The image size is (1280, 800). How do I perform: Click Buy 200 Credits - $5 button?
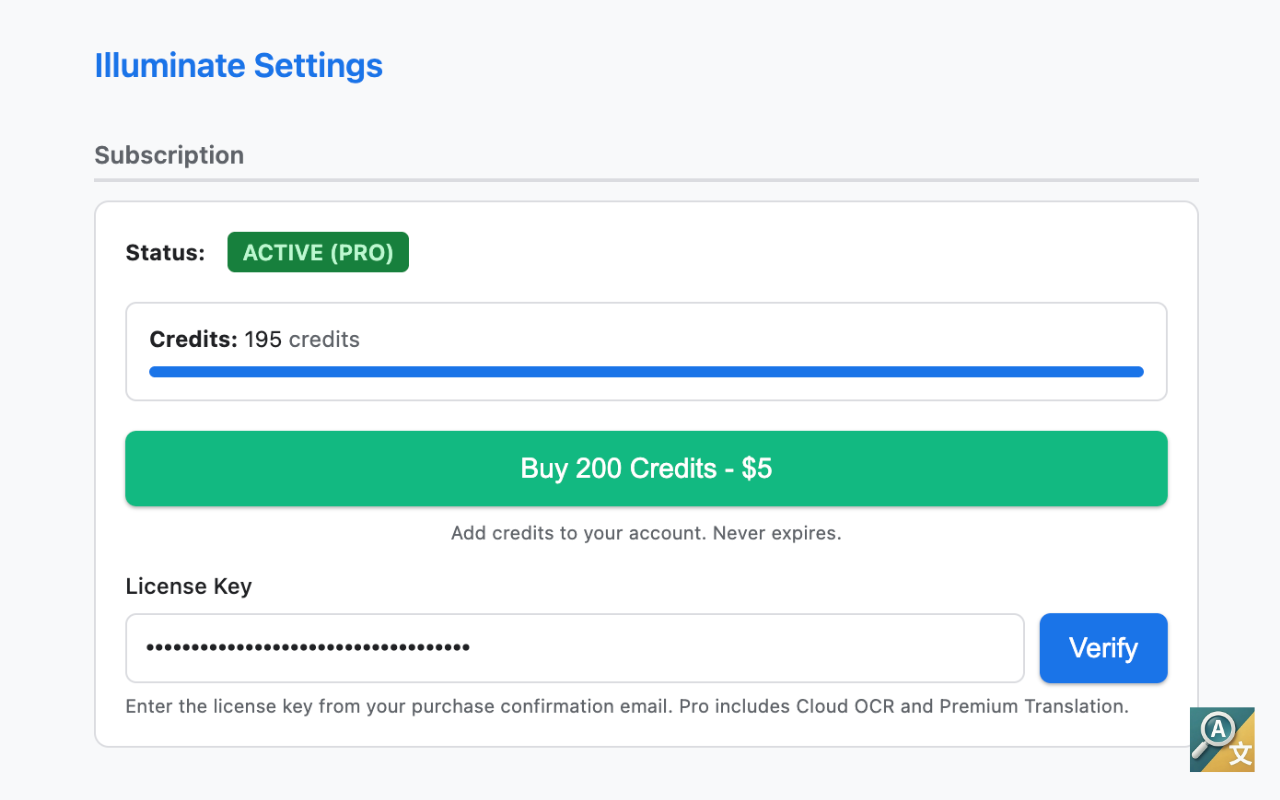(646, 468)
